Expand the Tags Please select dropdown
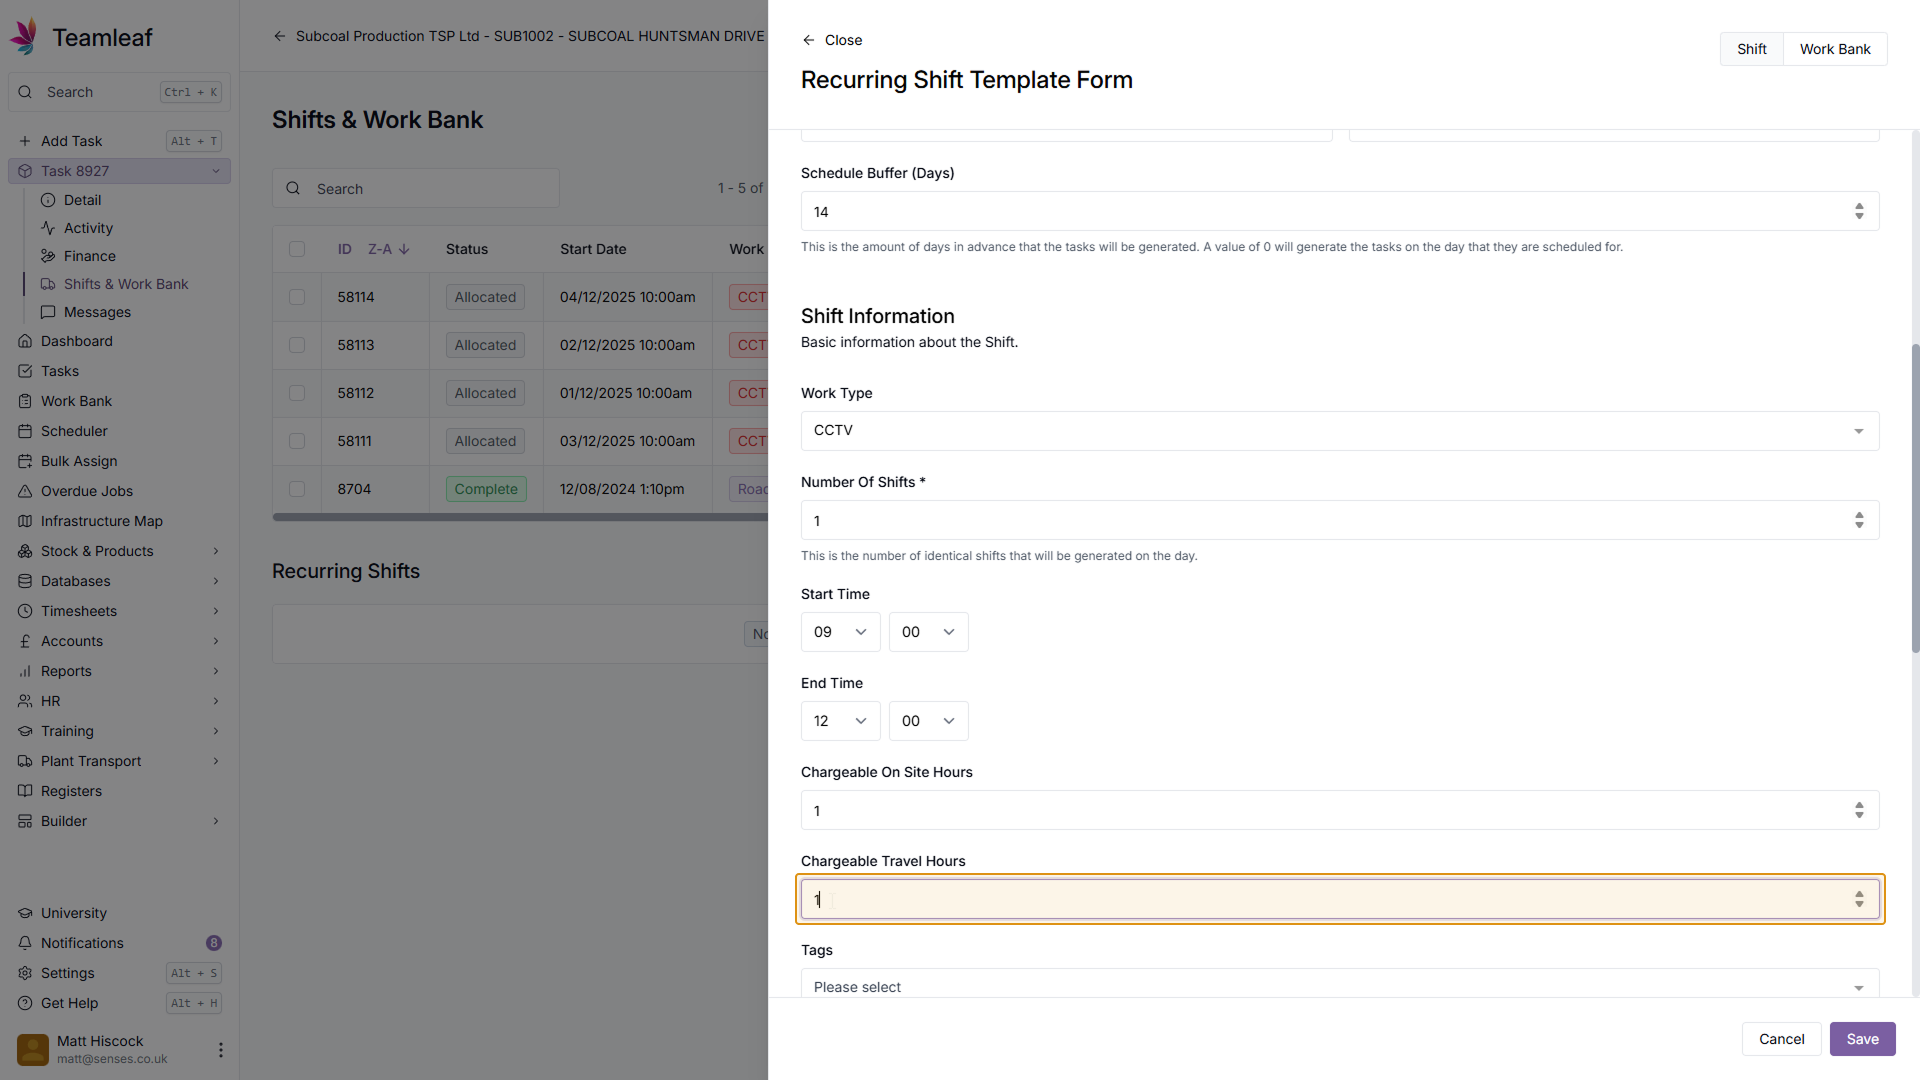1920x1080 pixels. [x=1339, y=986]
